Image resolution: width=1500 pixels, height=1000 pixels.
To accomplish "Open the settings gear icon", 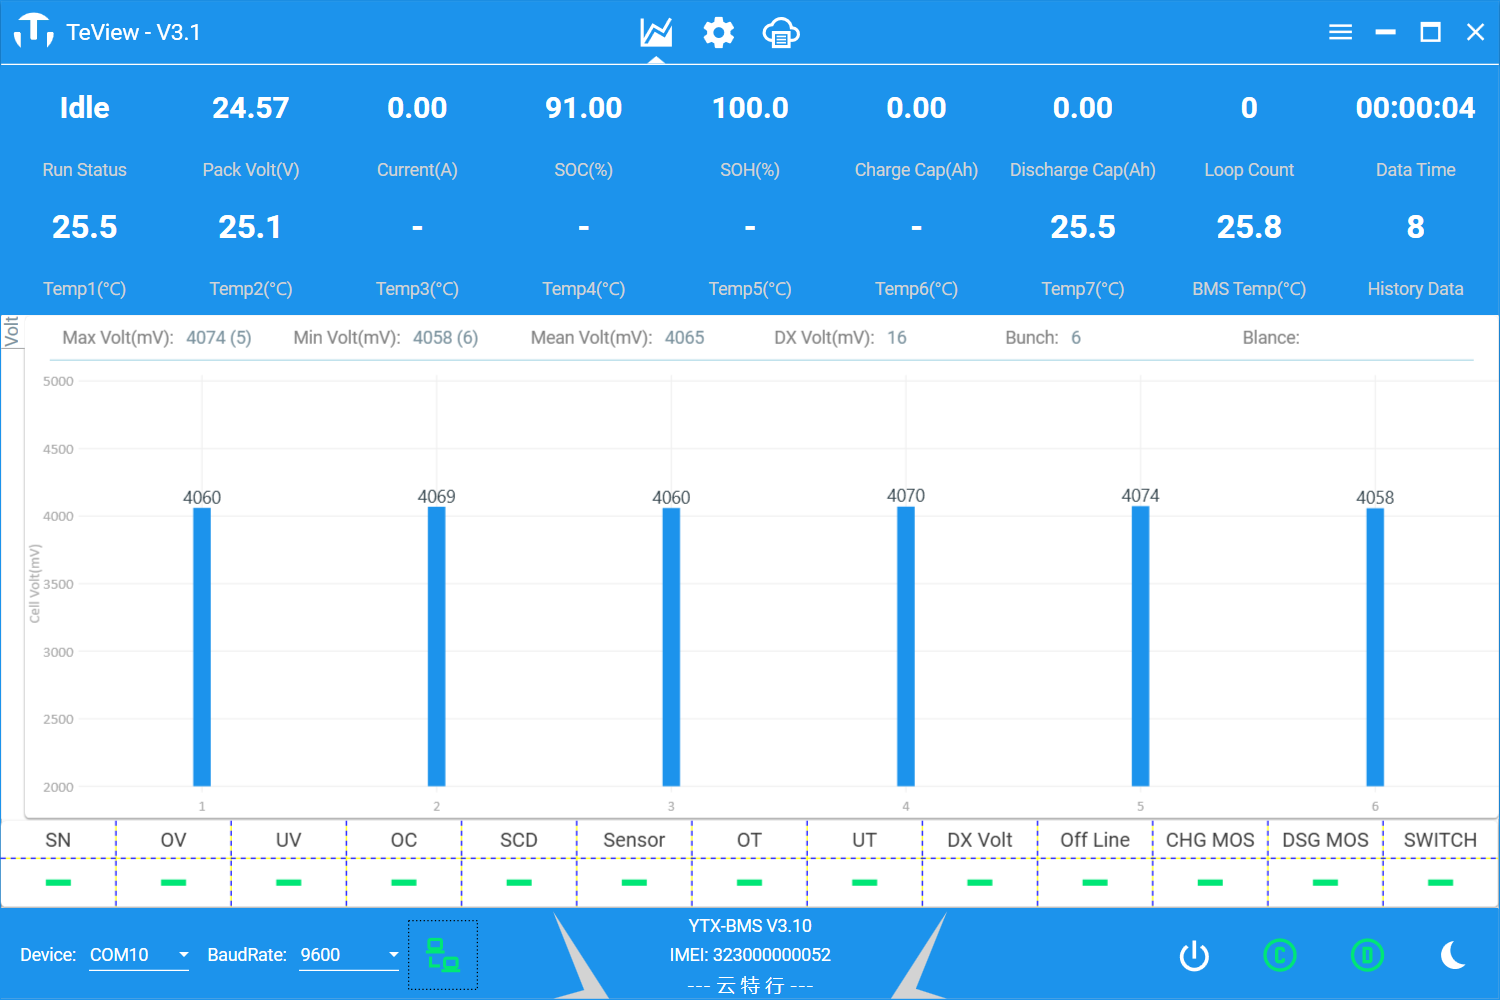I will coord(718,33).
